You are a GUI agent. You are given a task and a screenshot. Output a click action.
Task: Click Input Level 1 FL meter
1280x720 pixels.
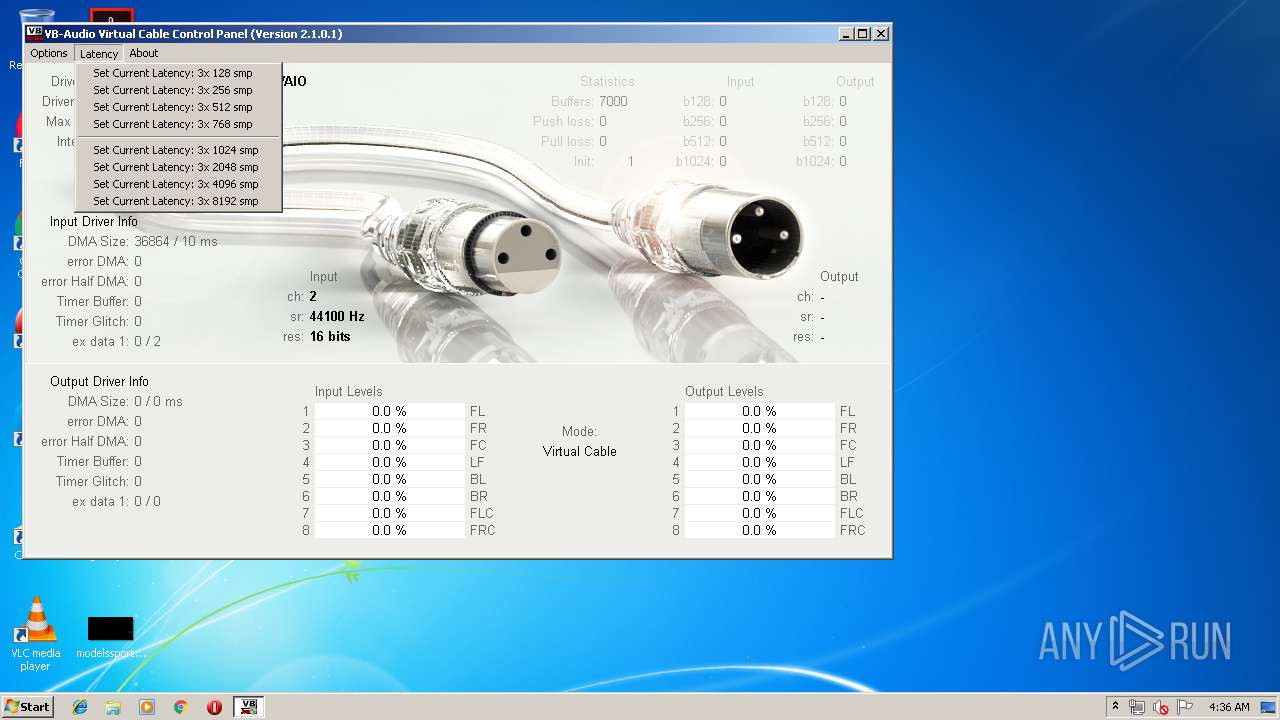pos(389,411)
